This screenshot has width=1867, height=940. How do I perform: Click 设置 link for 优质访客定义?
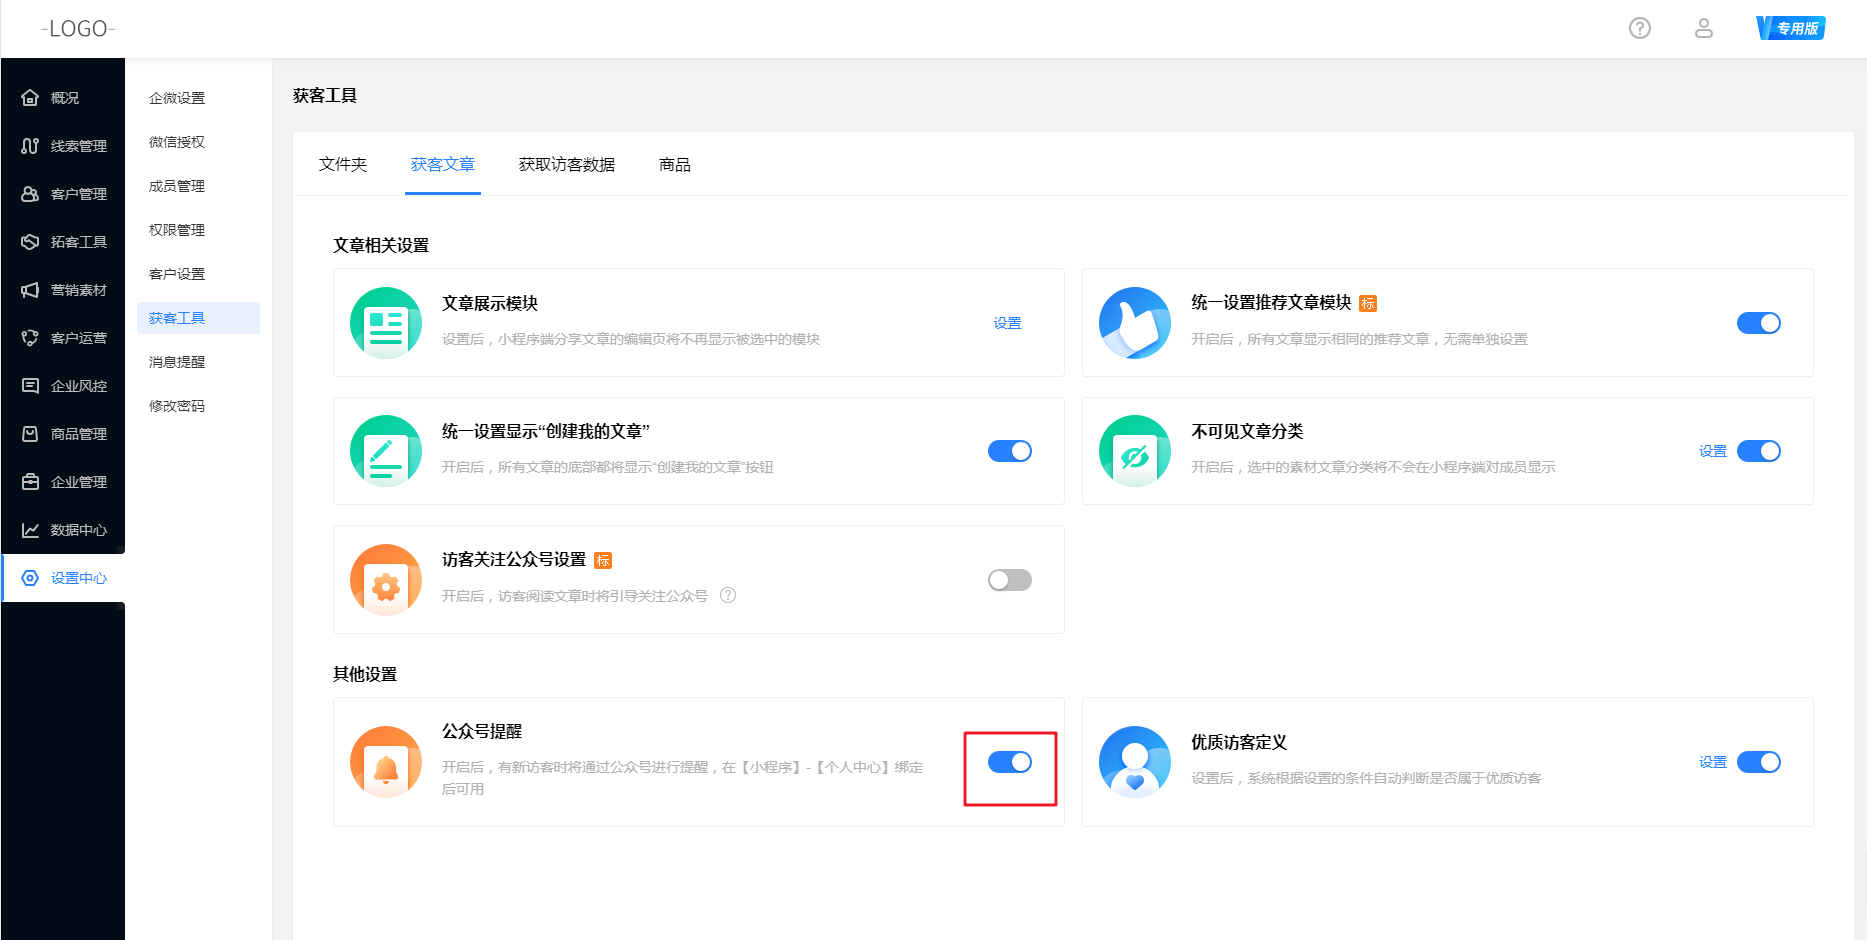pos(1713,762)
